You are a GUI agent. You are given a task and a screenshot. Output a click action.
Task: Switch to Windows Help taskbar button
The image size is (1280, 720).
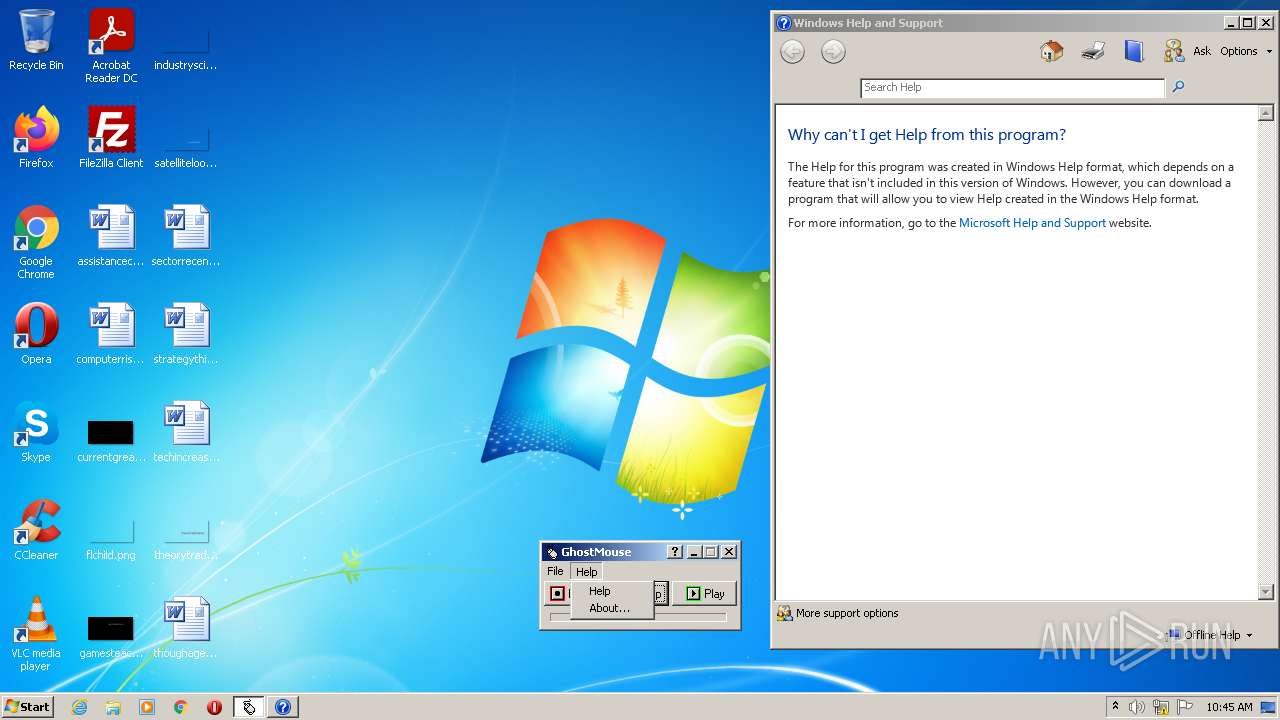coord(283,707)
